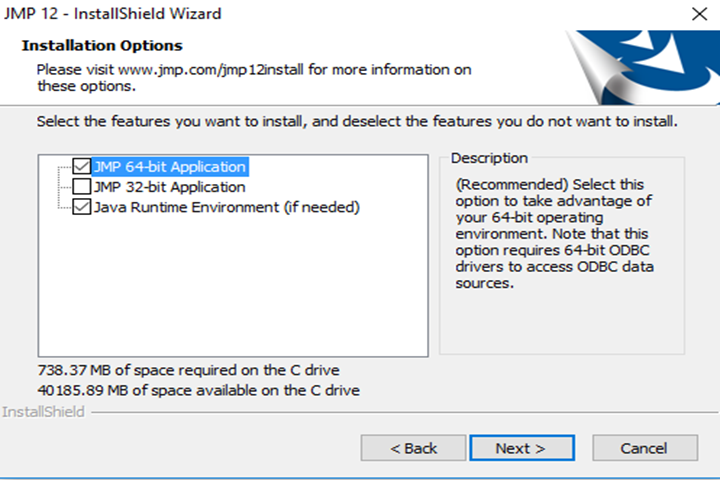This screenshot has height=480, width=720.
Task: Click the space available on C drive text
Action: [198, 390]
